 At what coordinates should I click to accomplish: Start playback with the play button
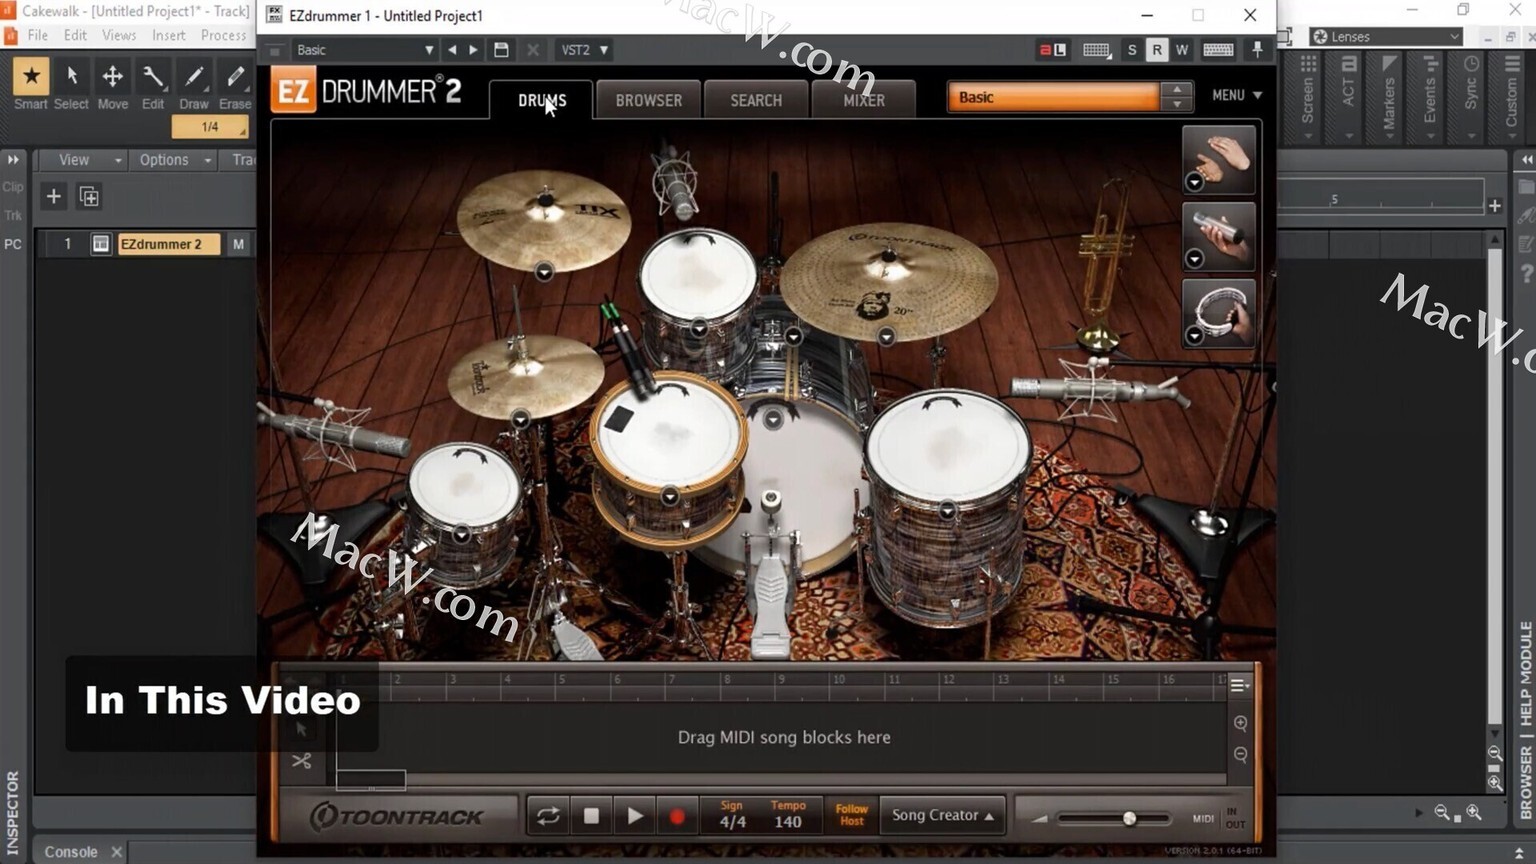634,816
